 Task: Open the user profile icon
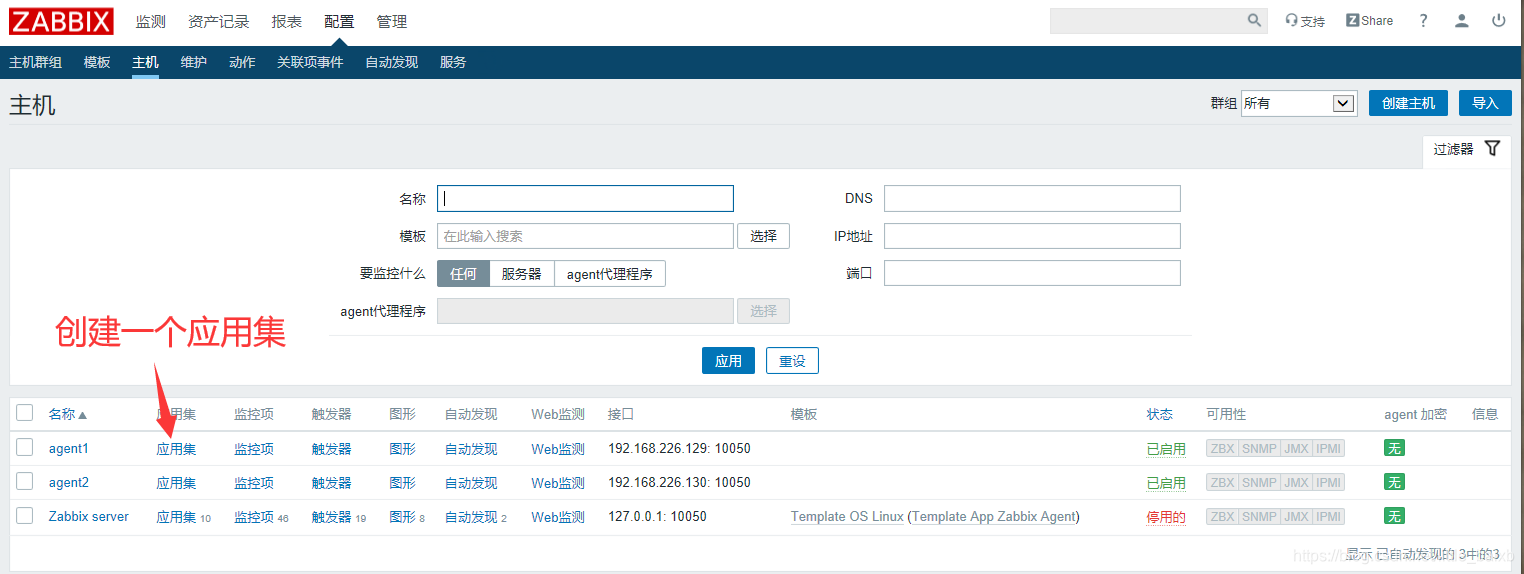pyautogui.click(x=1462, y=21)
